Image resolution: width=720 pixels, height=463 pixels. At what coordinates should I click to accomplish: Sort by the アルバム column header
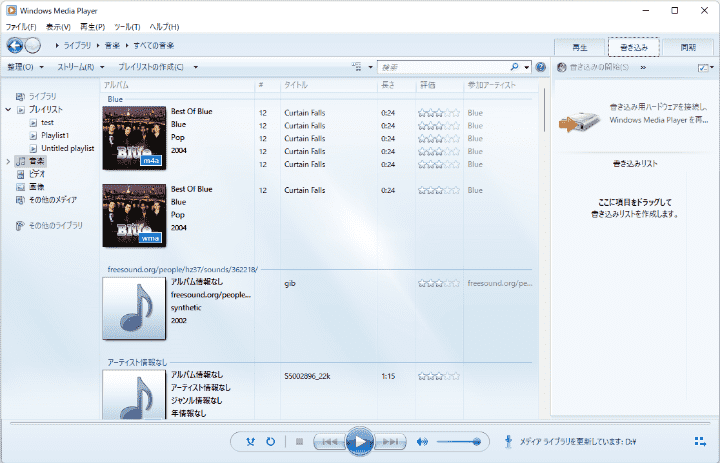[177, 85]
